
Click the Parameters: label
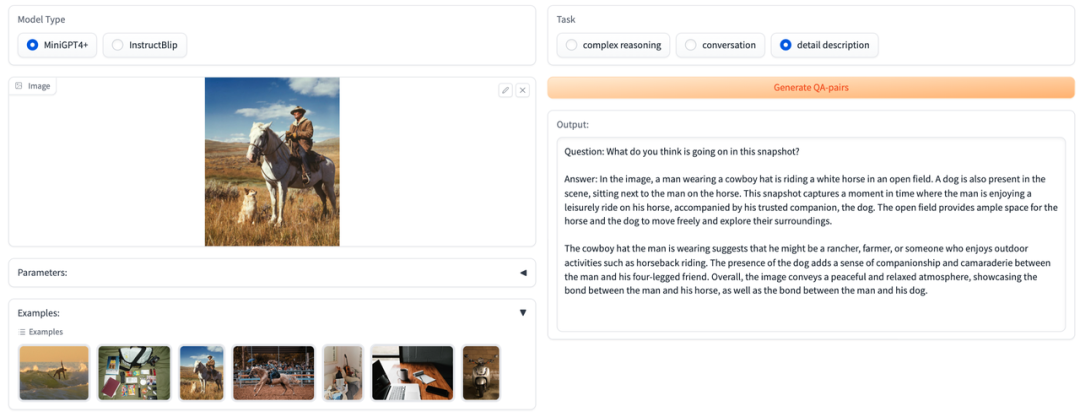(42, 273)
